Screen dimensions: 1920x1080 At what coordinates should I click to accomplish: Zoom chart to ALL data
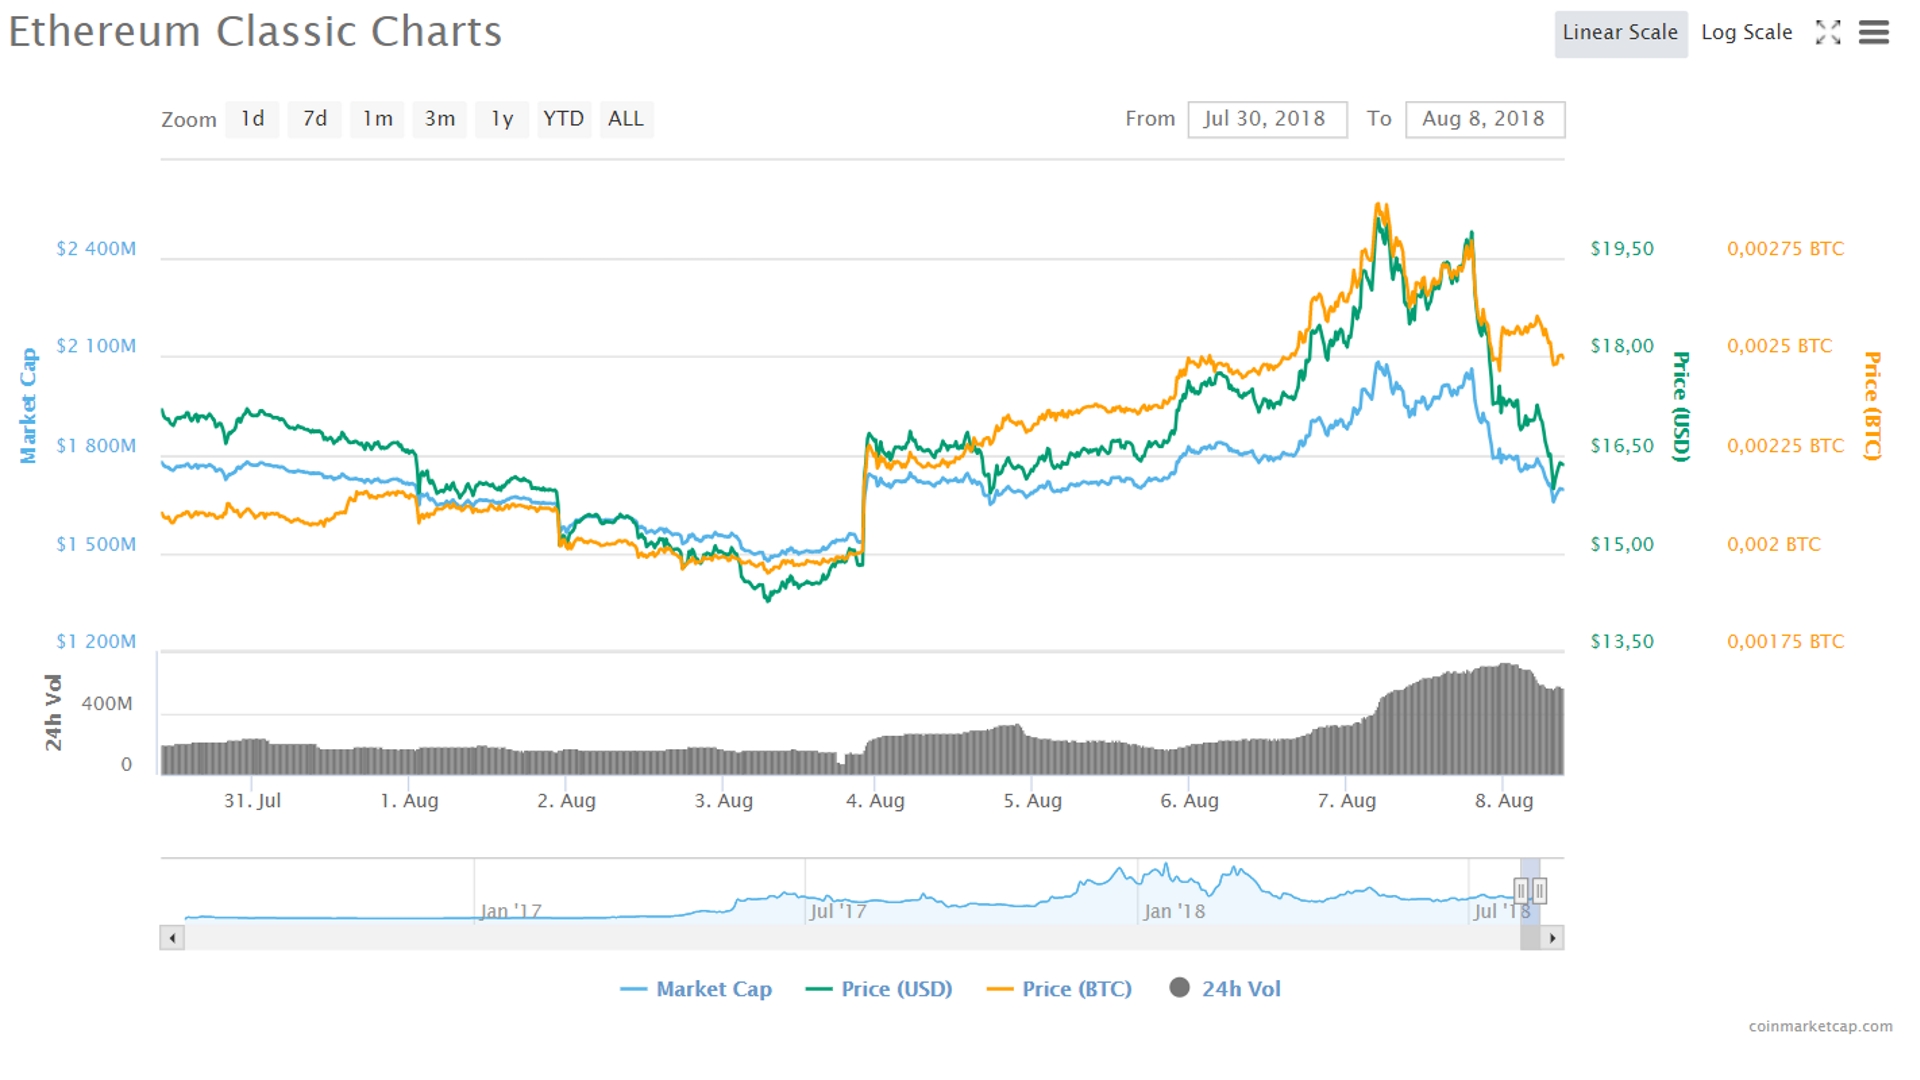[626, 119]
